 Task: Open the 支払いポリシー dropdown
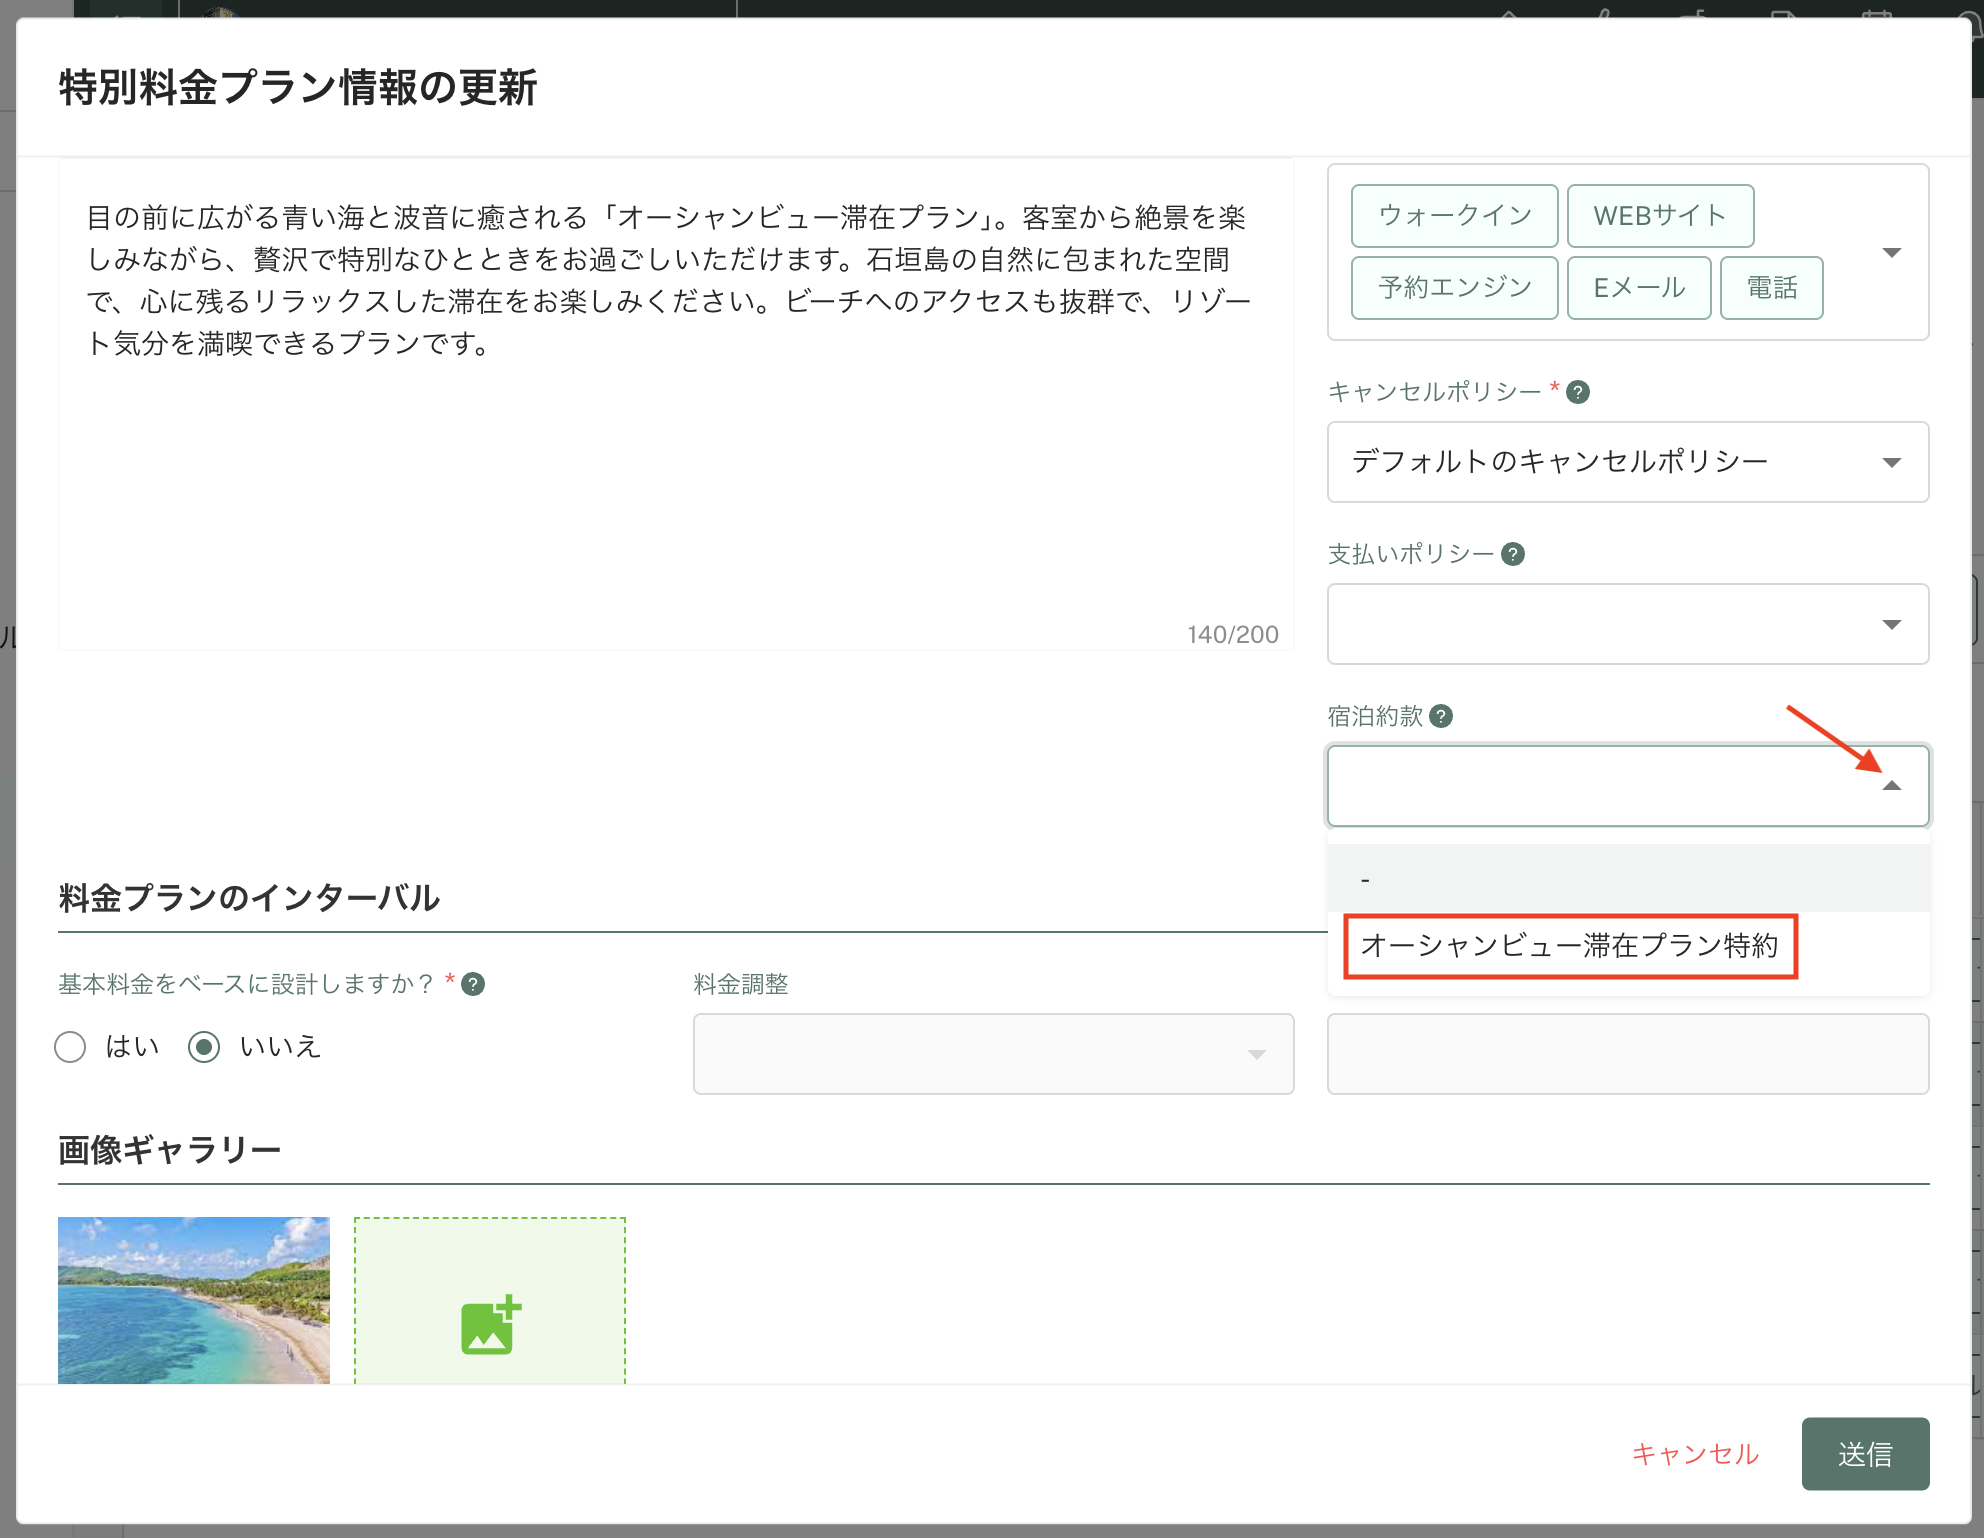pos(1628,624)
